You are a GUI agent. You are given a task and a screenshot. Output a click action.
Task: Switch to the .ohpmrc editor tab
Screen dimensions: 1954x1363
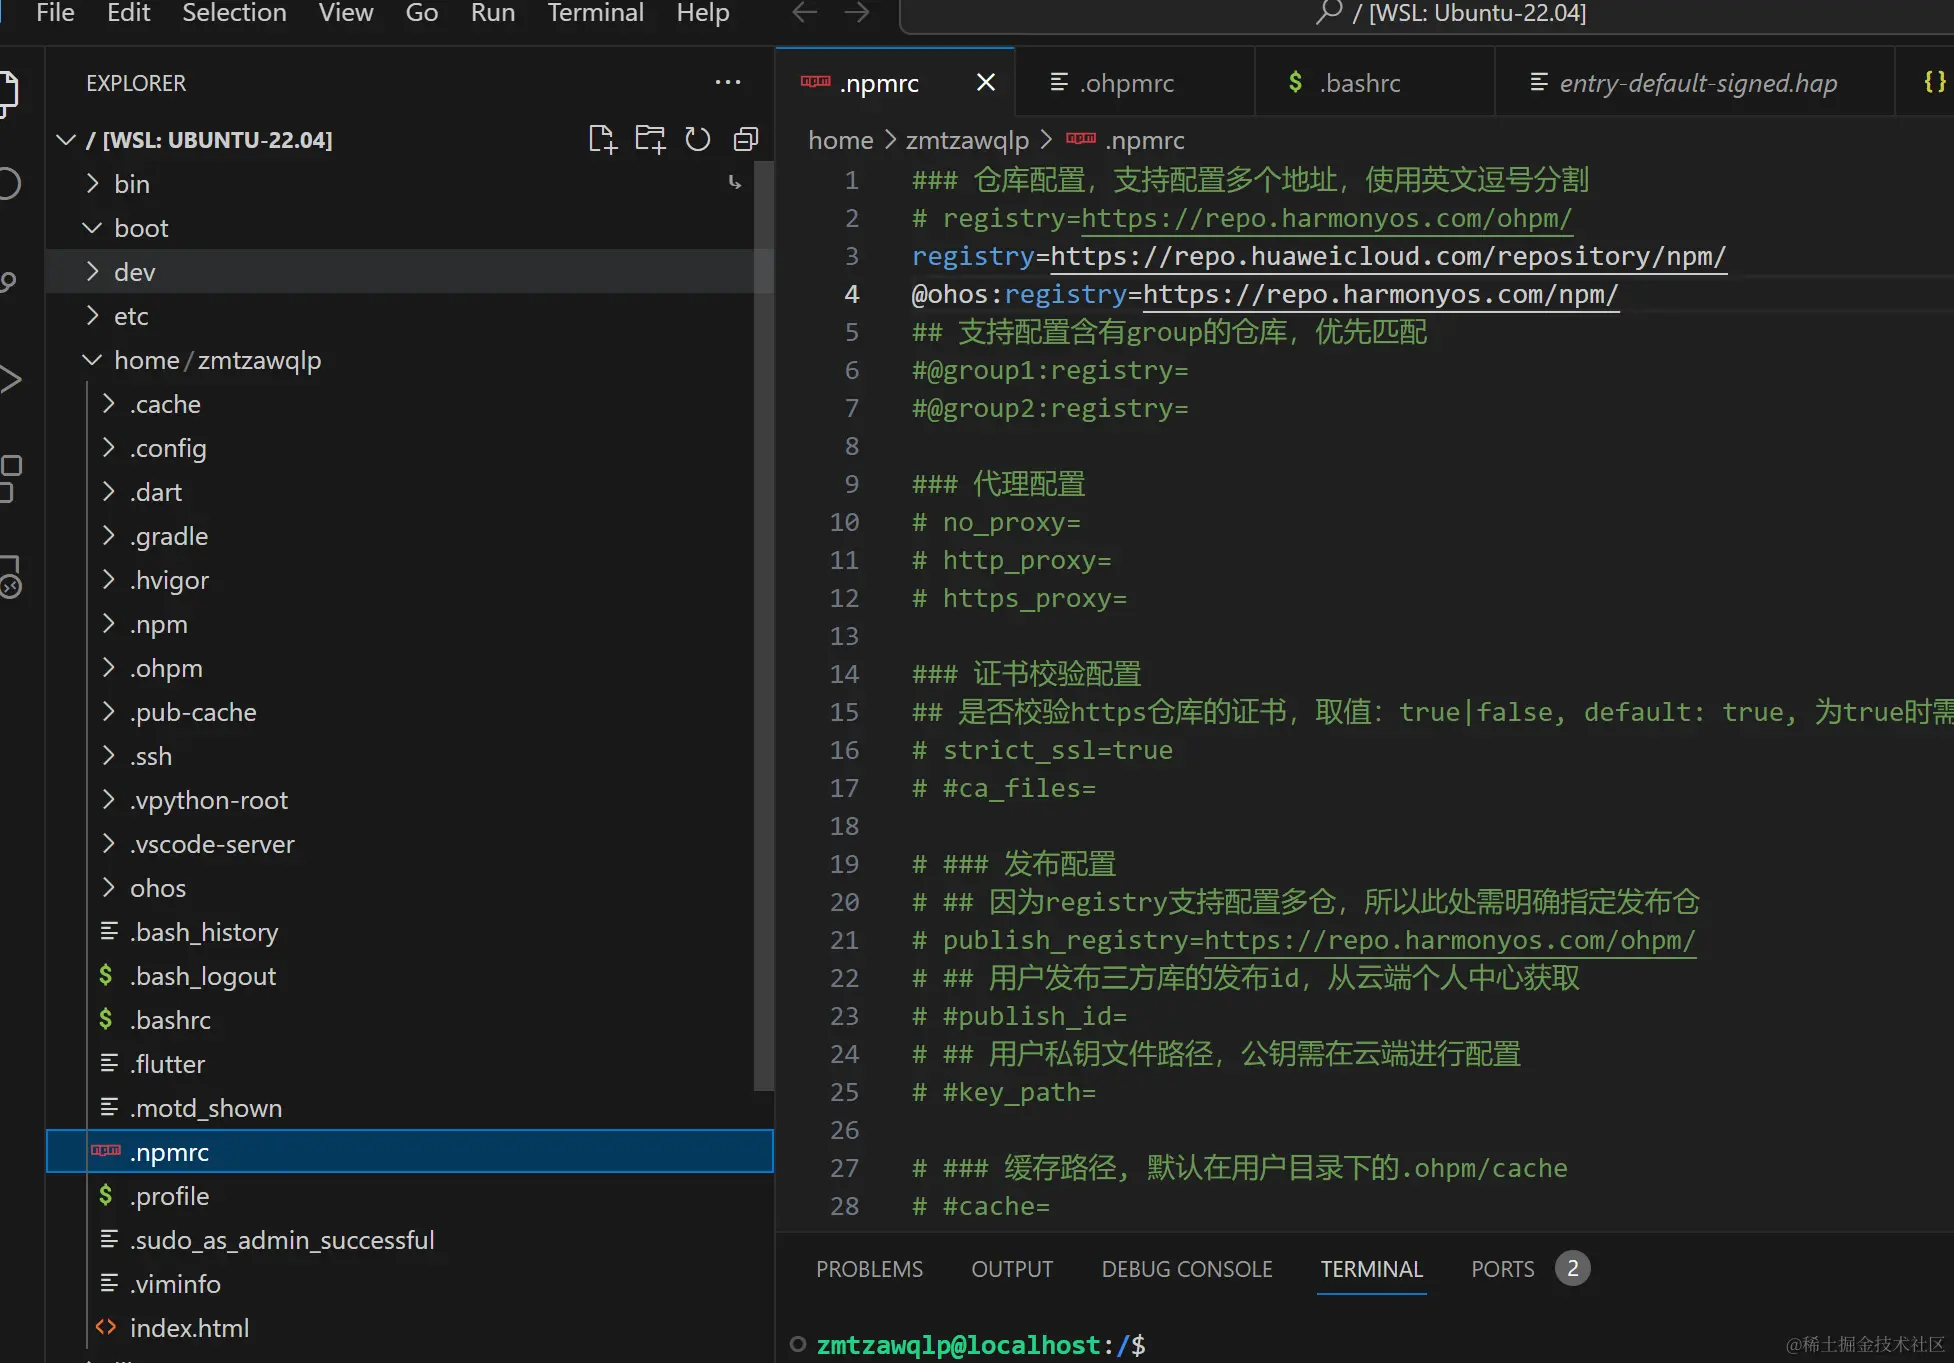point(1126,83)
